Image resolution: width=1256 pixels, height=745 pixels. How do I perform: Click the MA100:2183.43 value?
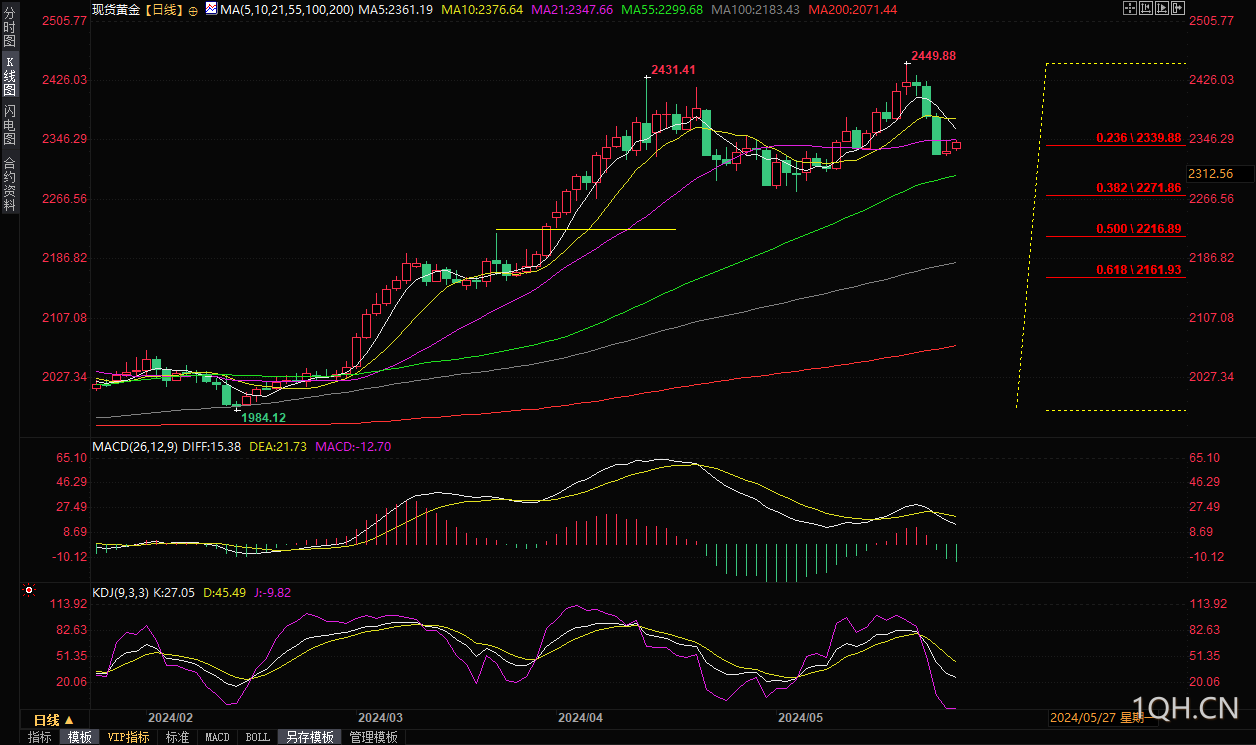tap(755, 9)
